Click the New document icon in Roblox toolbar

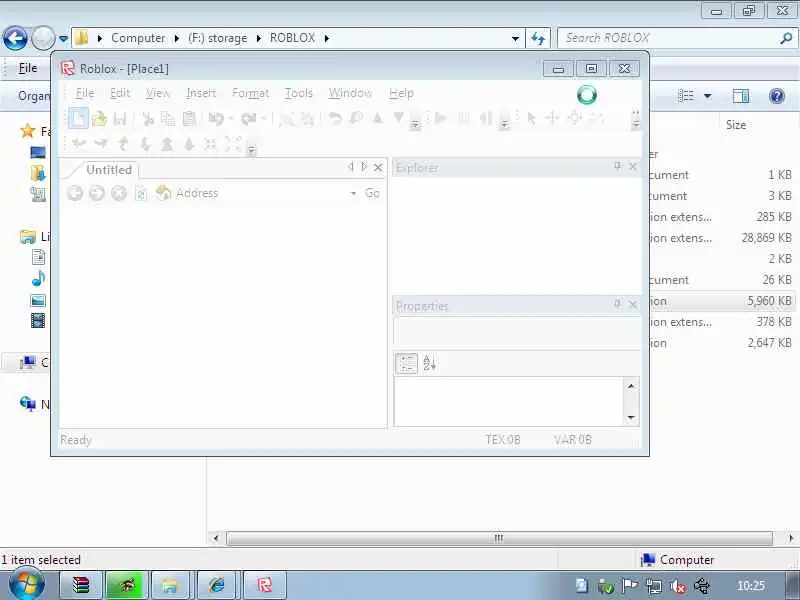(x=78, y=118)
